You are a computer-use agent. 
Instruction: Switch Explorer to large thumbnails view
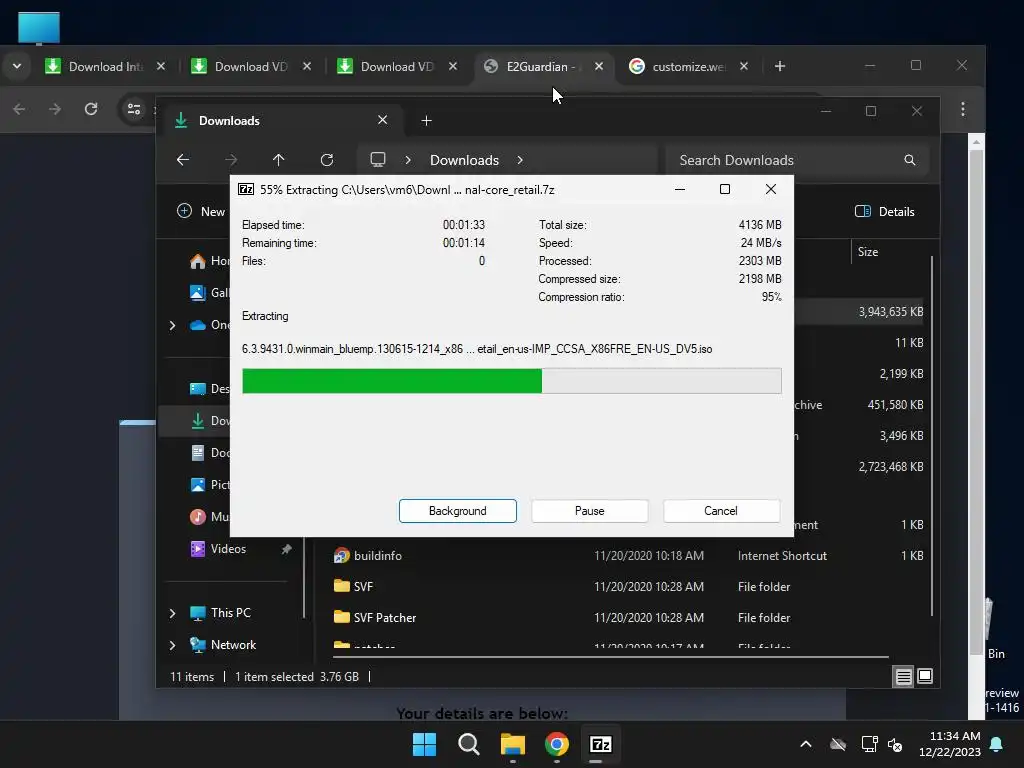tap(925, 677)
